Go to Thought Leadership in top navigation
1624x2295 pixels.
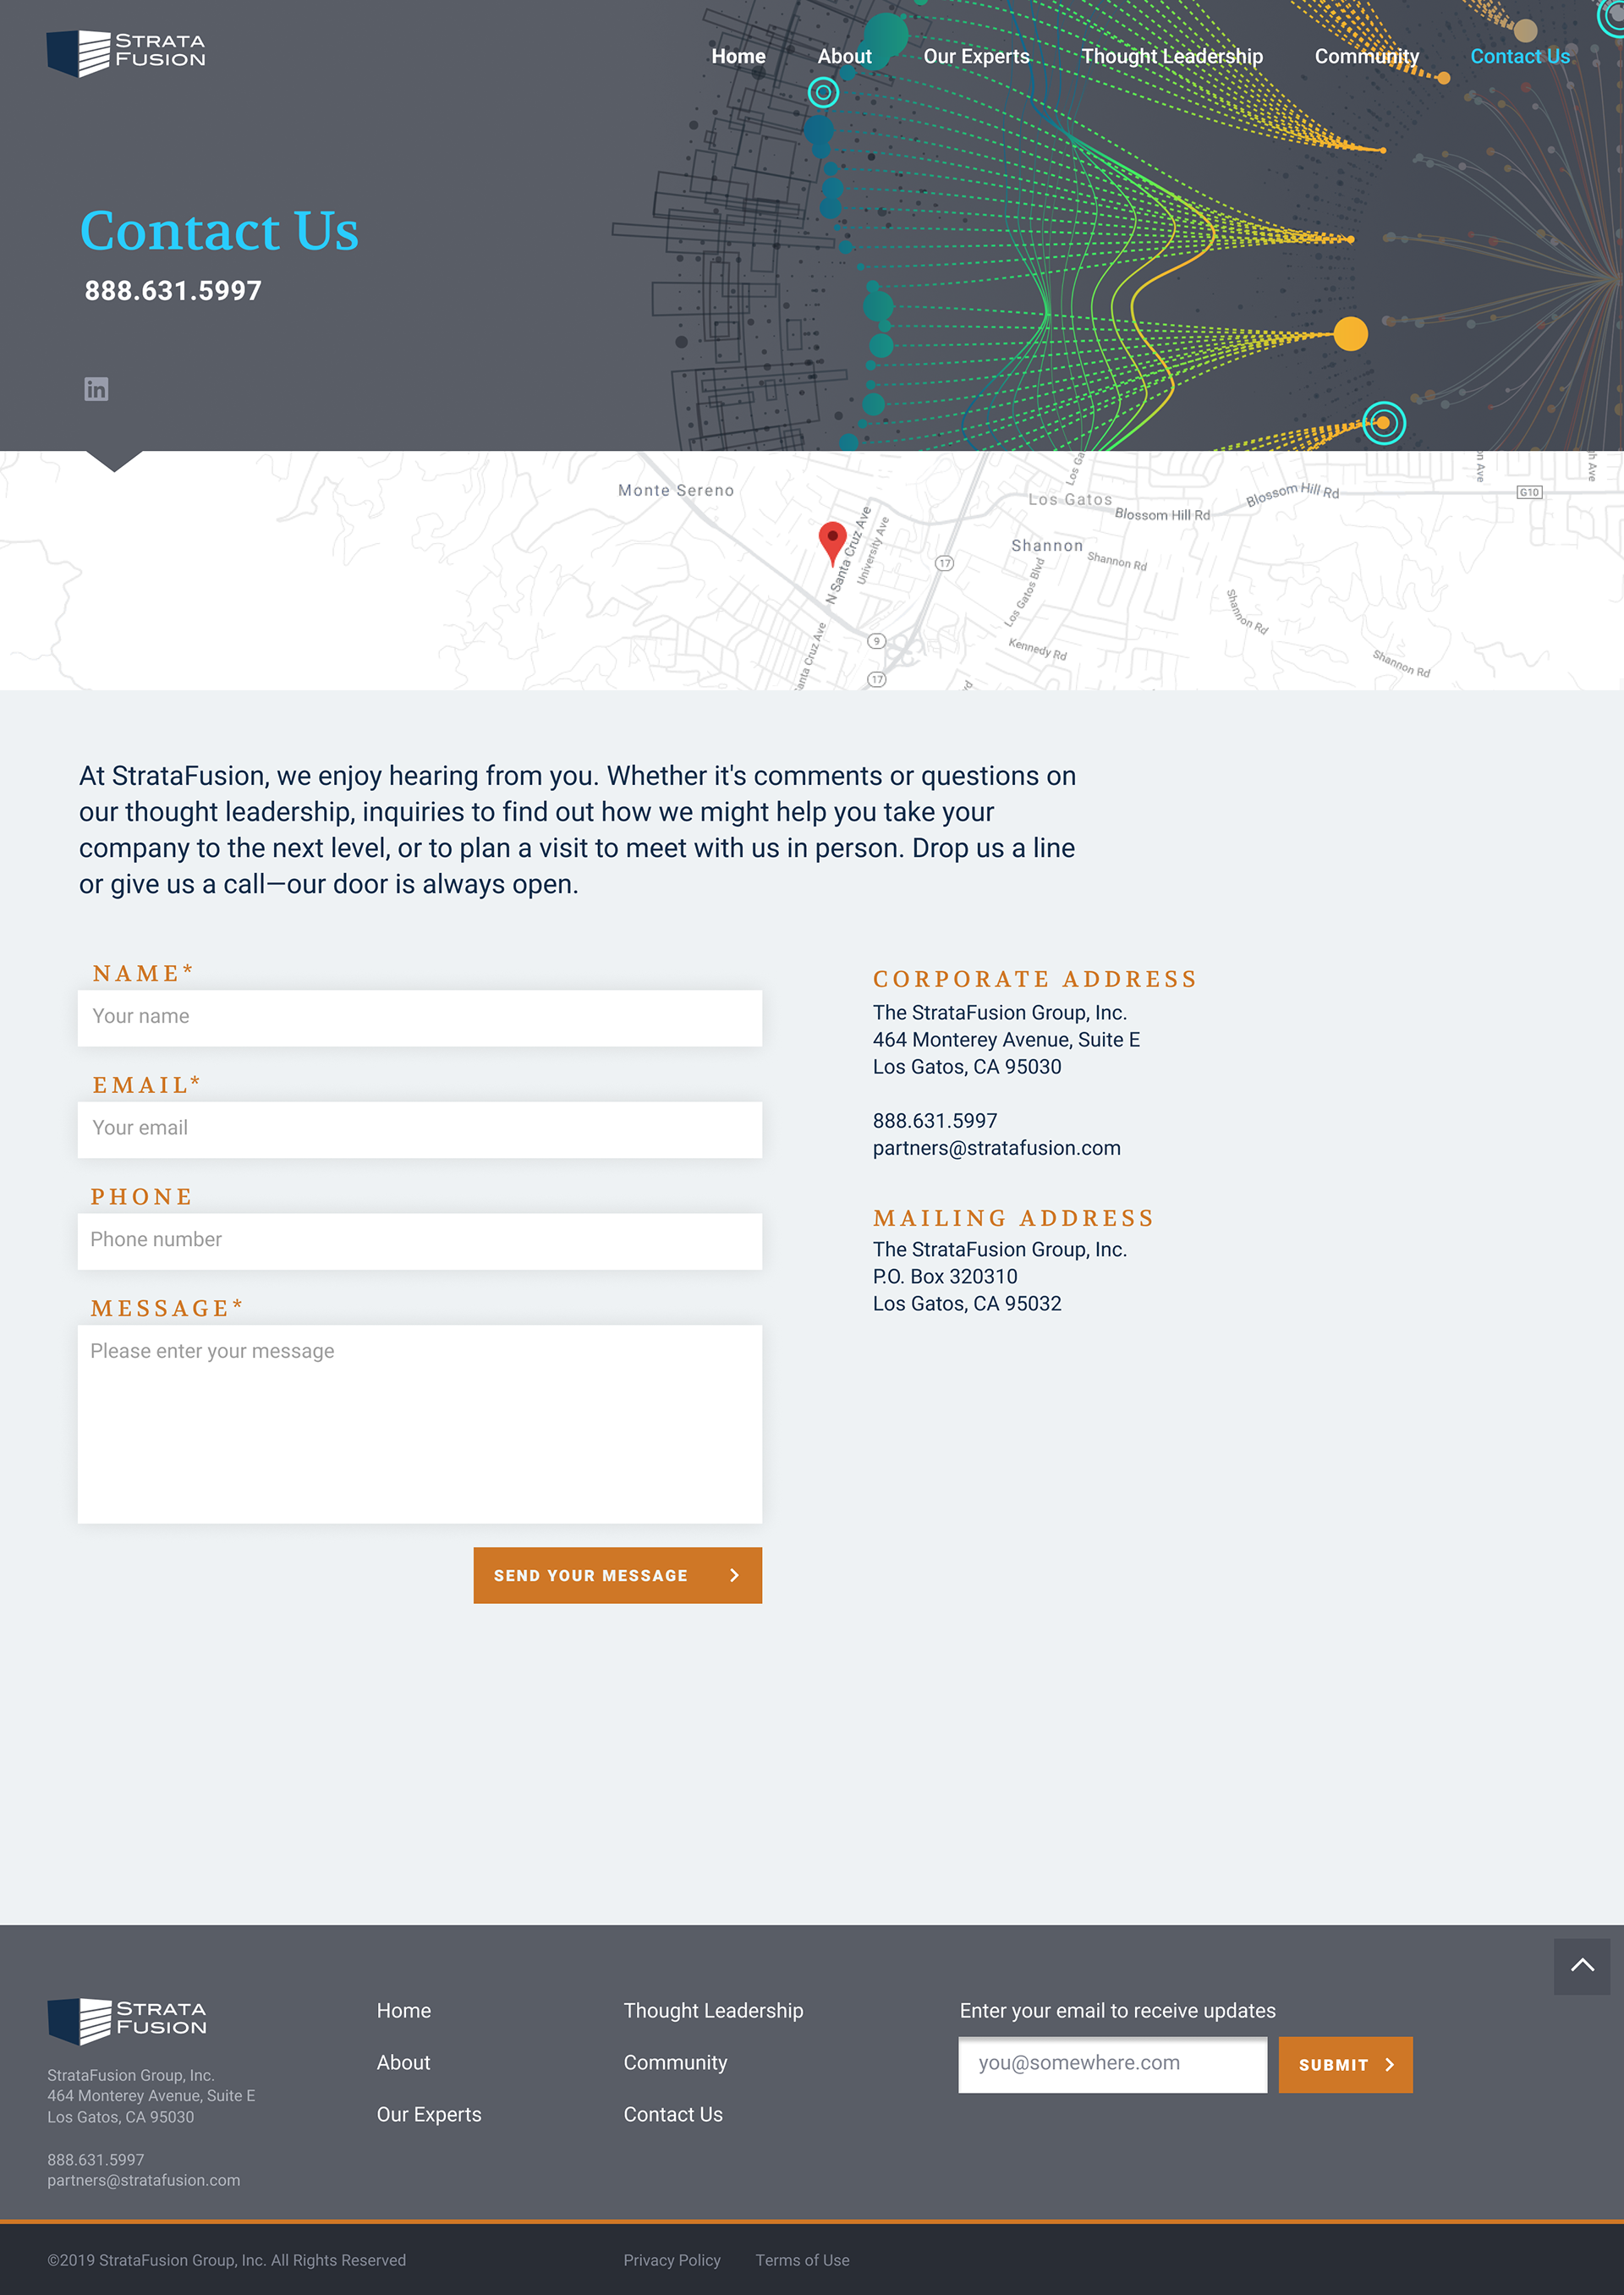(1171, 57)
